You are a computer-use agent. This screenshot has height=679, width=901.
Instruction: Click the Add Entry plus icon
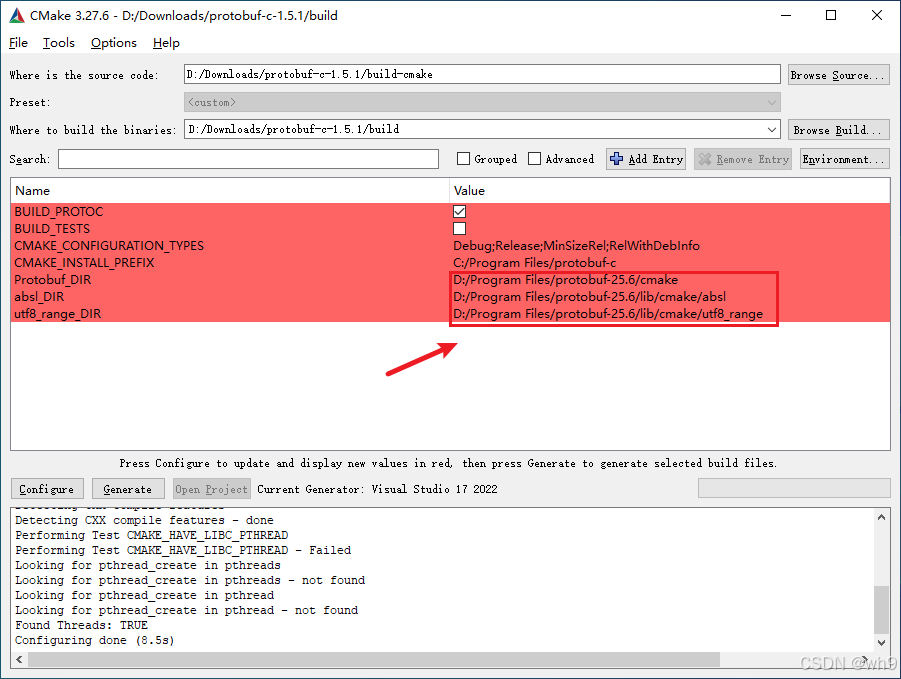coord(617,158)
